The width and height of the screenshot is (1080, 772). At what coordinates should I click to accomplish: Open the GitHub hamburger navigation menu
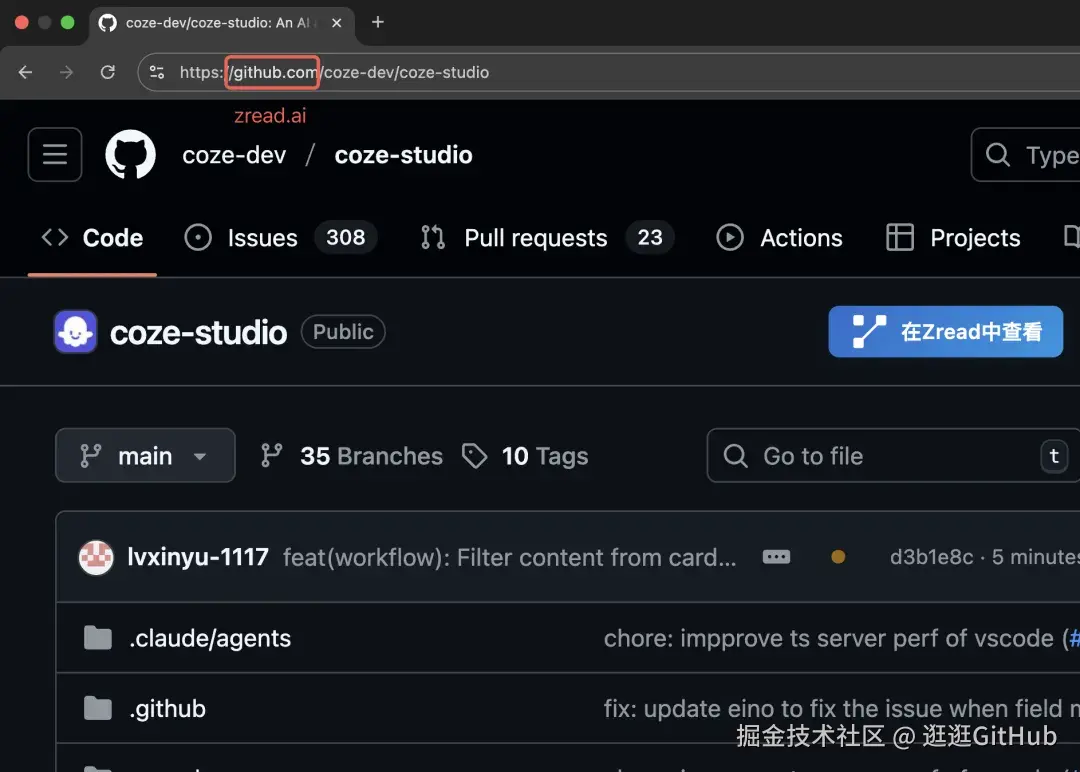(x=55, y=154)
